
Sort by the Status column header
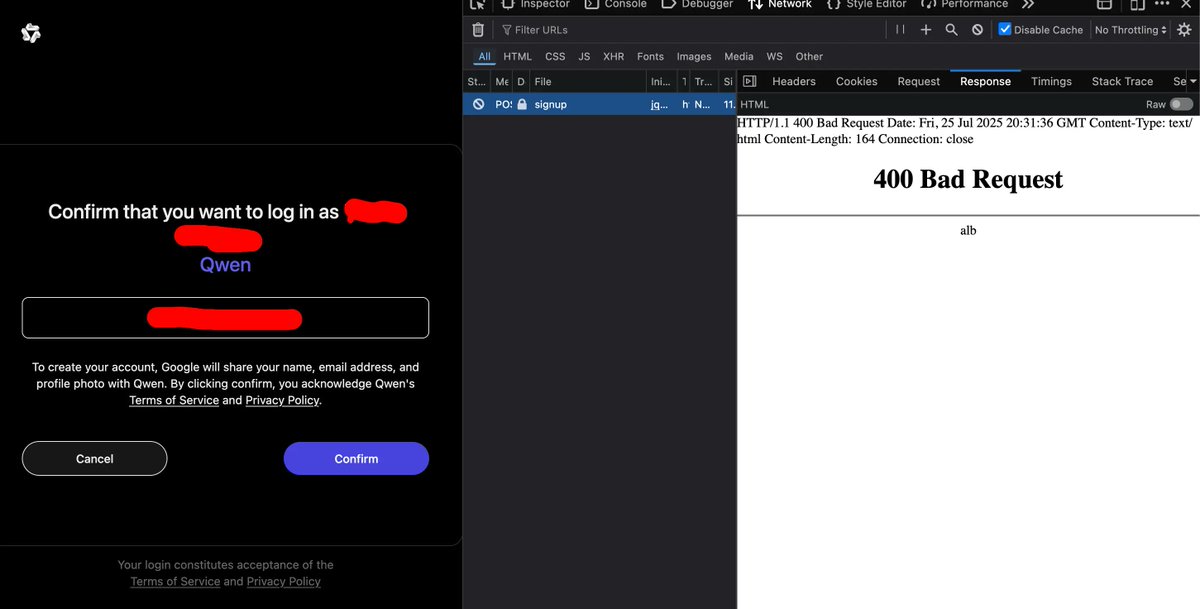[477, 81]
